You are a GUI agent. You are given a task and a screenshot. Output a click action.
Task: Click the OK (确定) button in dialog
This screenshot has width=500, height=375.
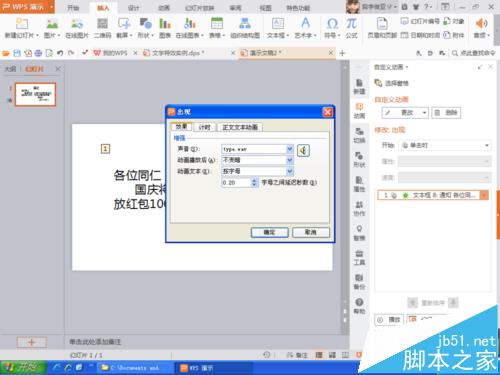pyautogui.click(x=269, y=232)
